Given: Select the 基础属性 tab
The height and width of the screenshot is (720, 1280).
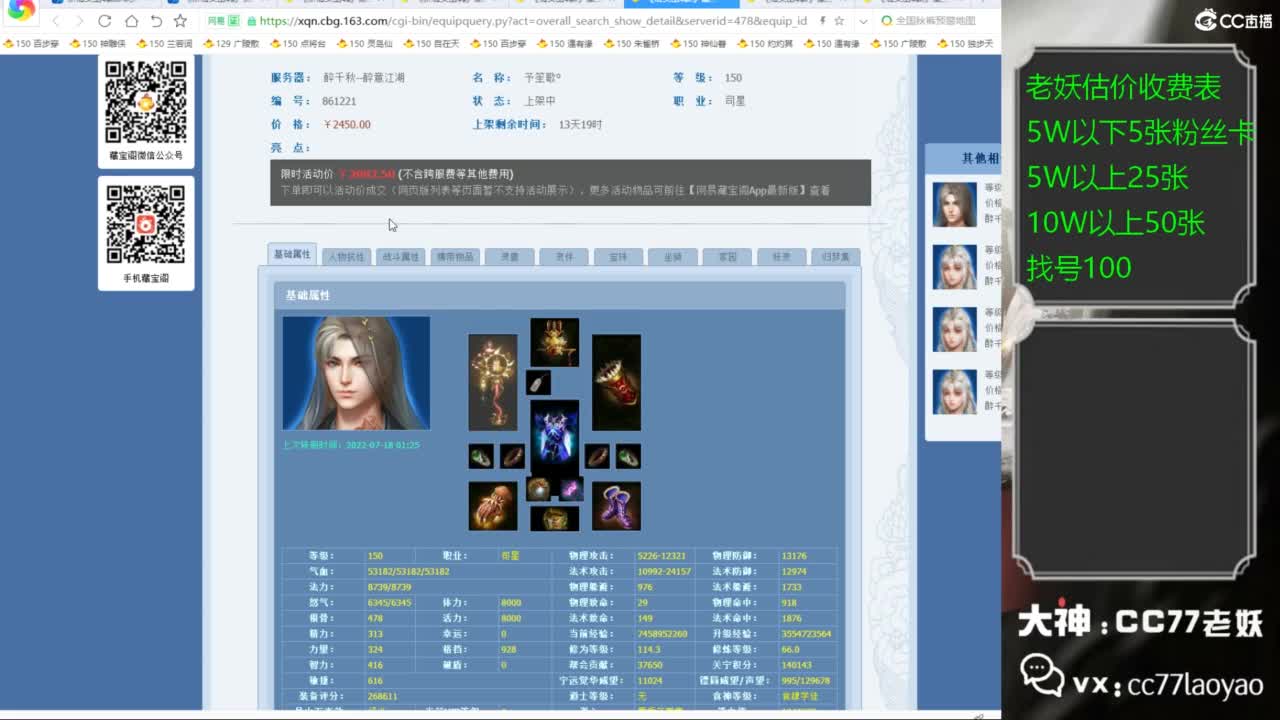Looking at the screenshot, I should pos(292,254).
